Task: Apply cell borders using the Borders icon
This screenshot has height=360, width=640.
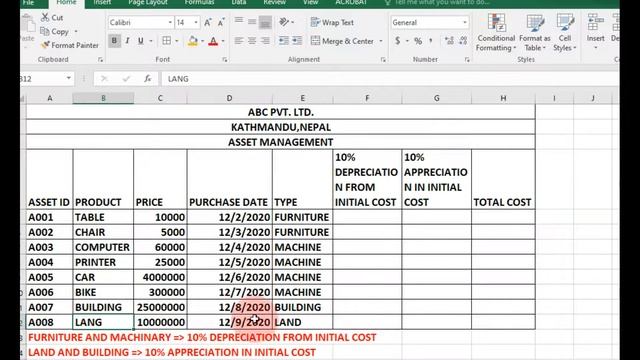Action: coord(166,40)
